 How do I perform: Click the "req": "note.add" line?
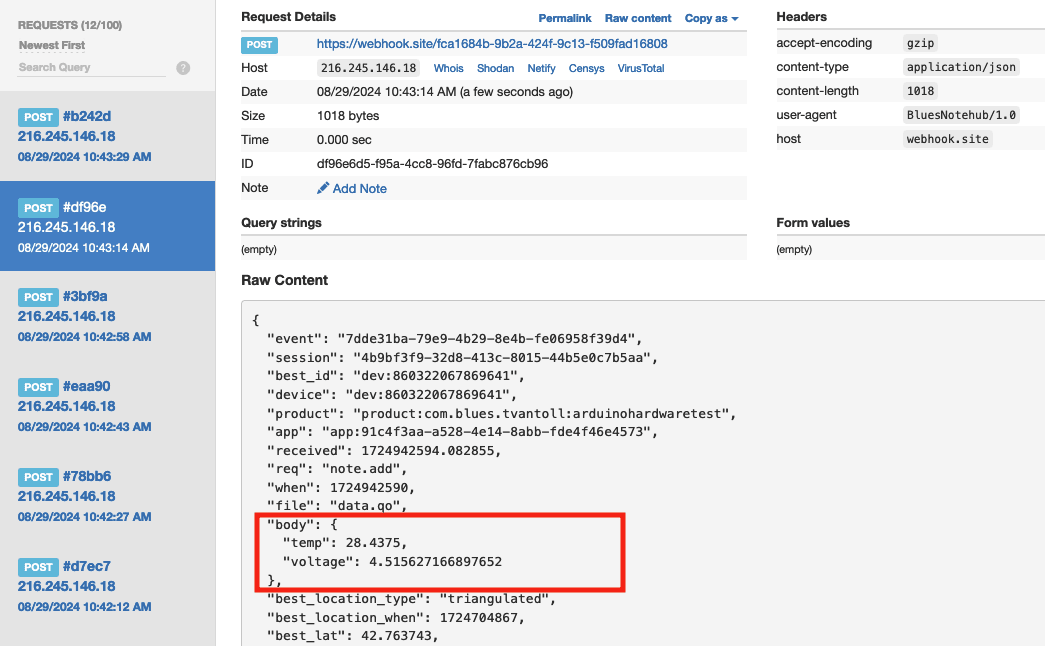[x=337, y=469]
